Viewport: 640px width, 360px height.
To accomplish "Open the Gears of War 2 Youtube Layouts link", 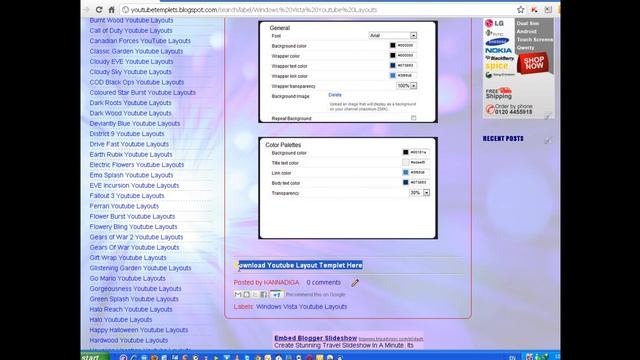I will tap(136, 237).
